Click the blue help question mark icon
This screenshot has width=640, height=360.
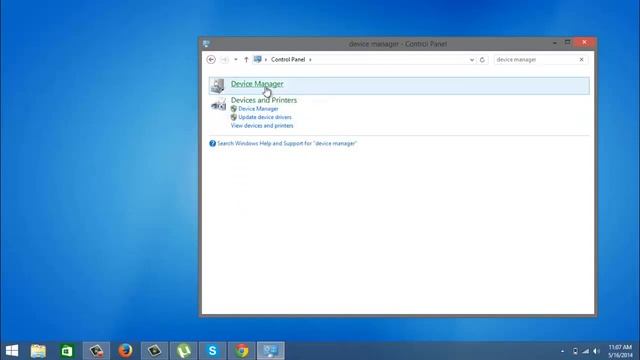(212, 144)
